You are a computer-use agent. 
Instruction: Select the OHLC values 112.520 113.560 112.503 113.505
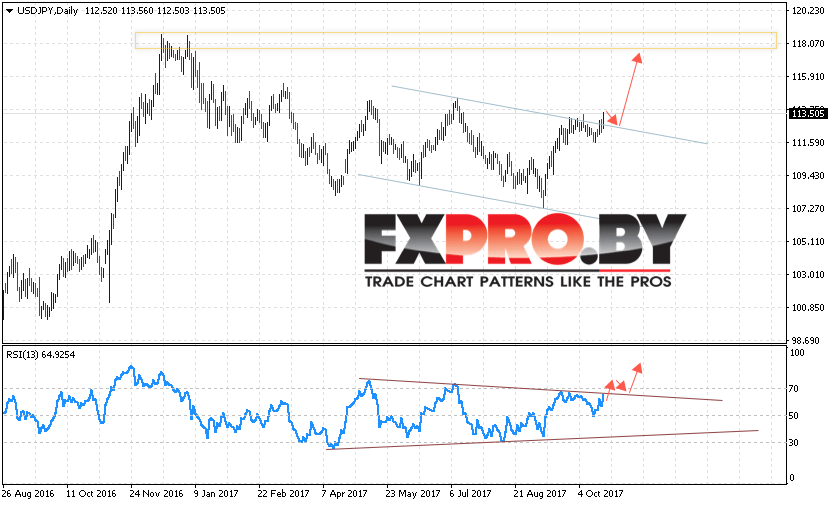155,11
